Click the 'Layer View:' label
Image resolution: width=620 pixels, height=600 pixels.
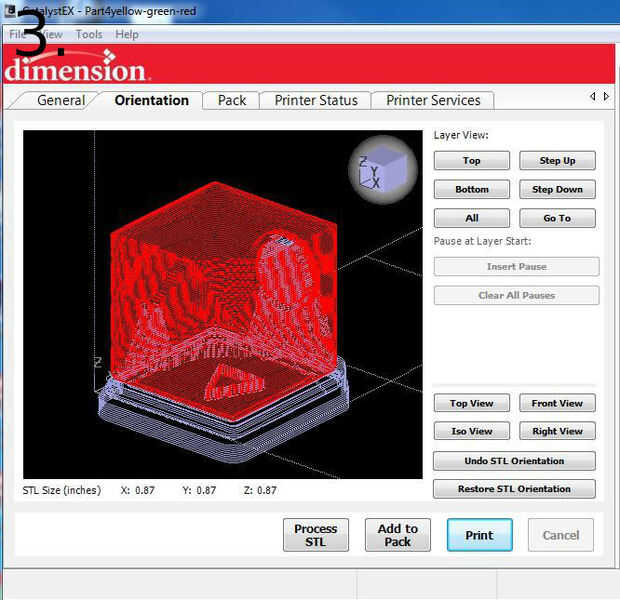click(x=461, y=135)
